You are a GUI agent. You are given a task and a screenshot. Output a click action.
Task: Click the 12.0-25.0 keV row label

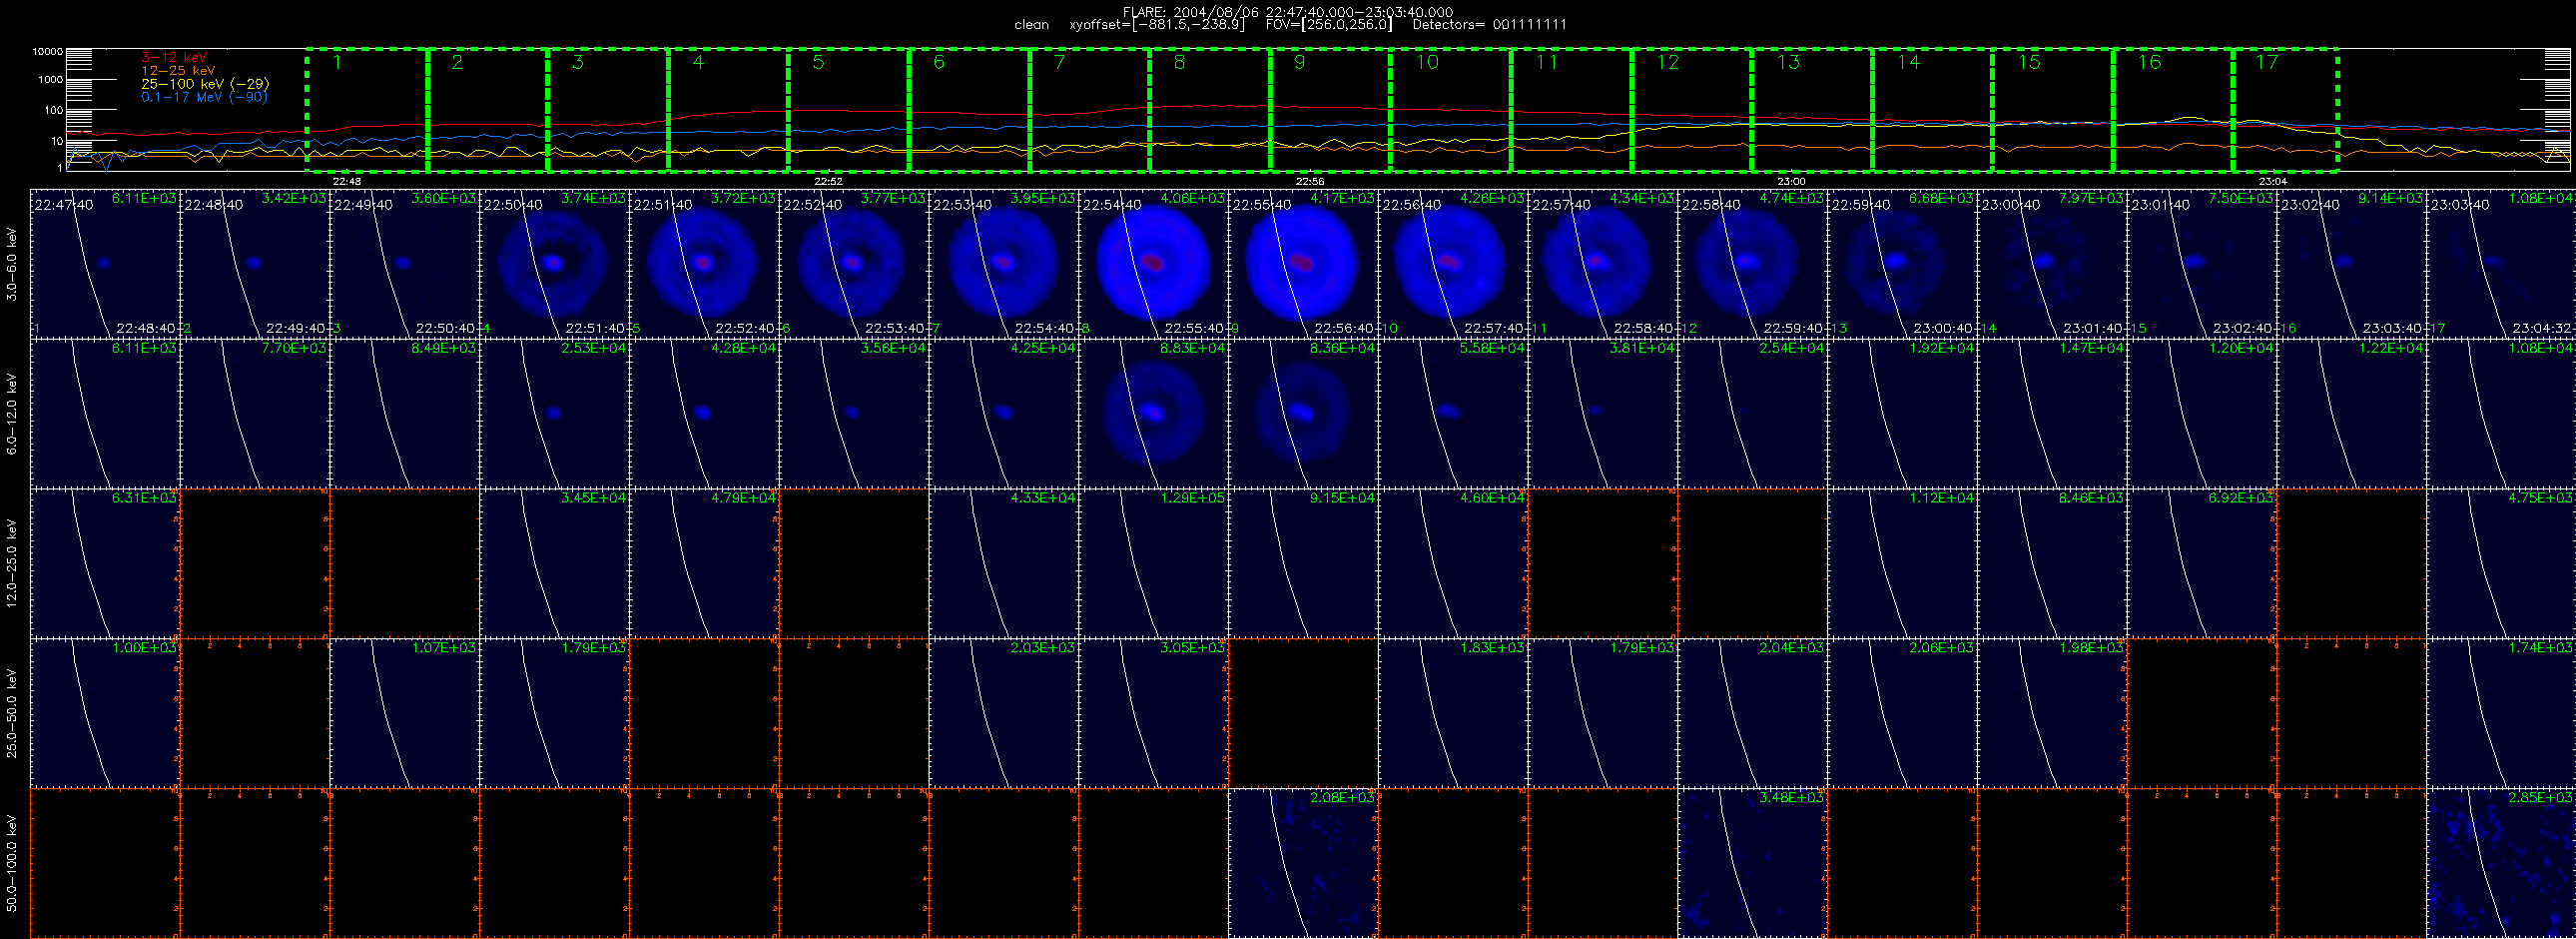(12, 563)
